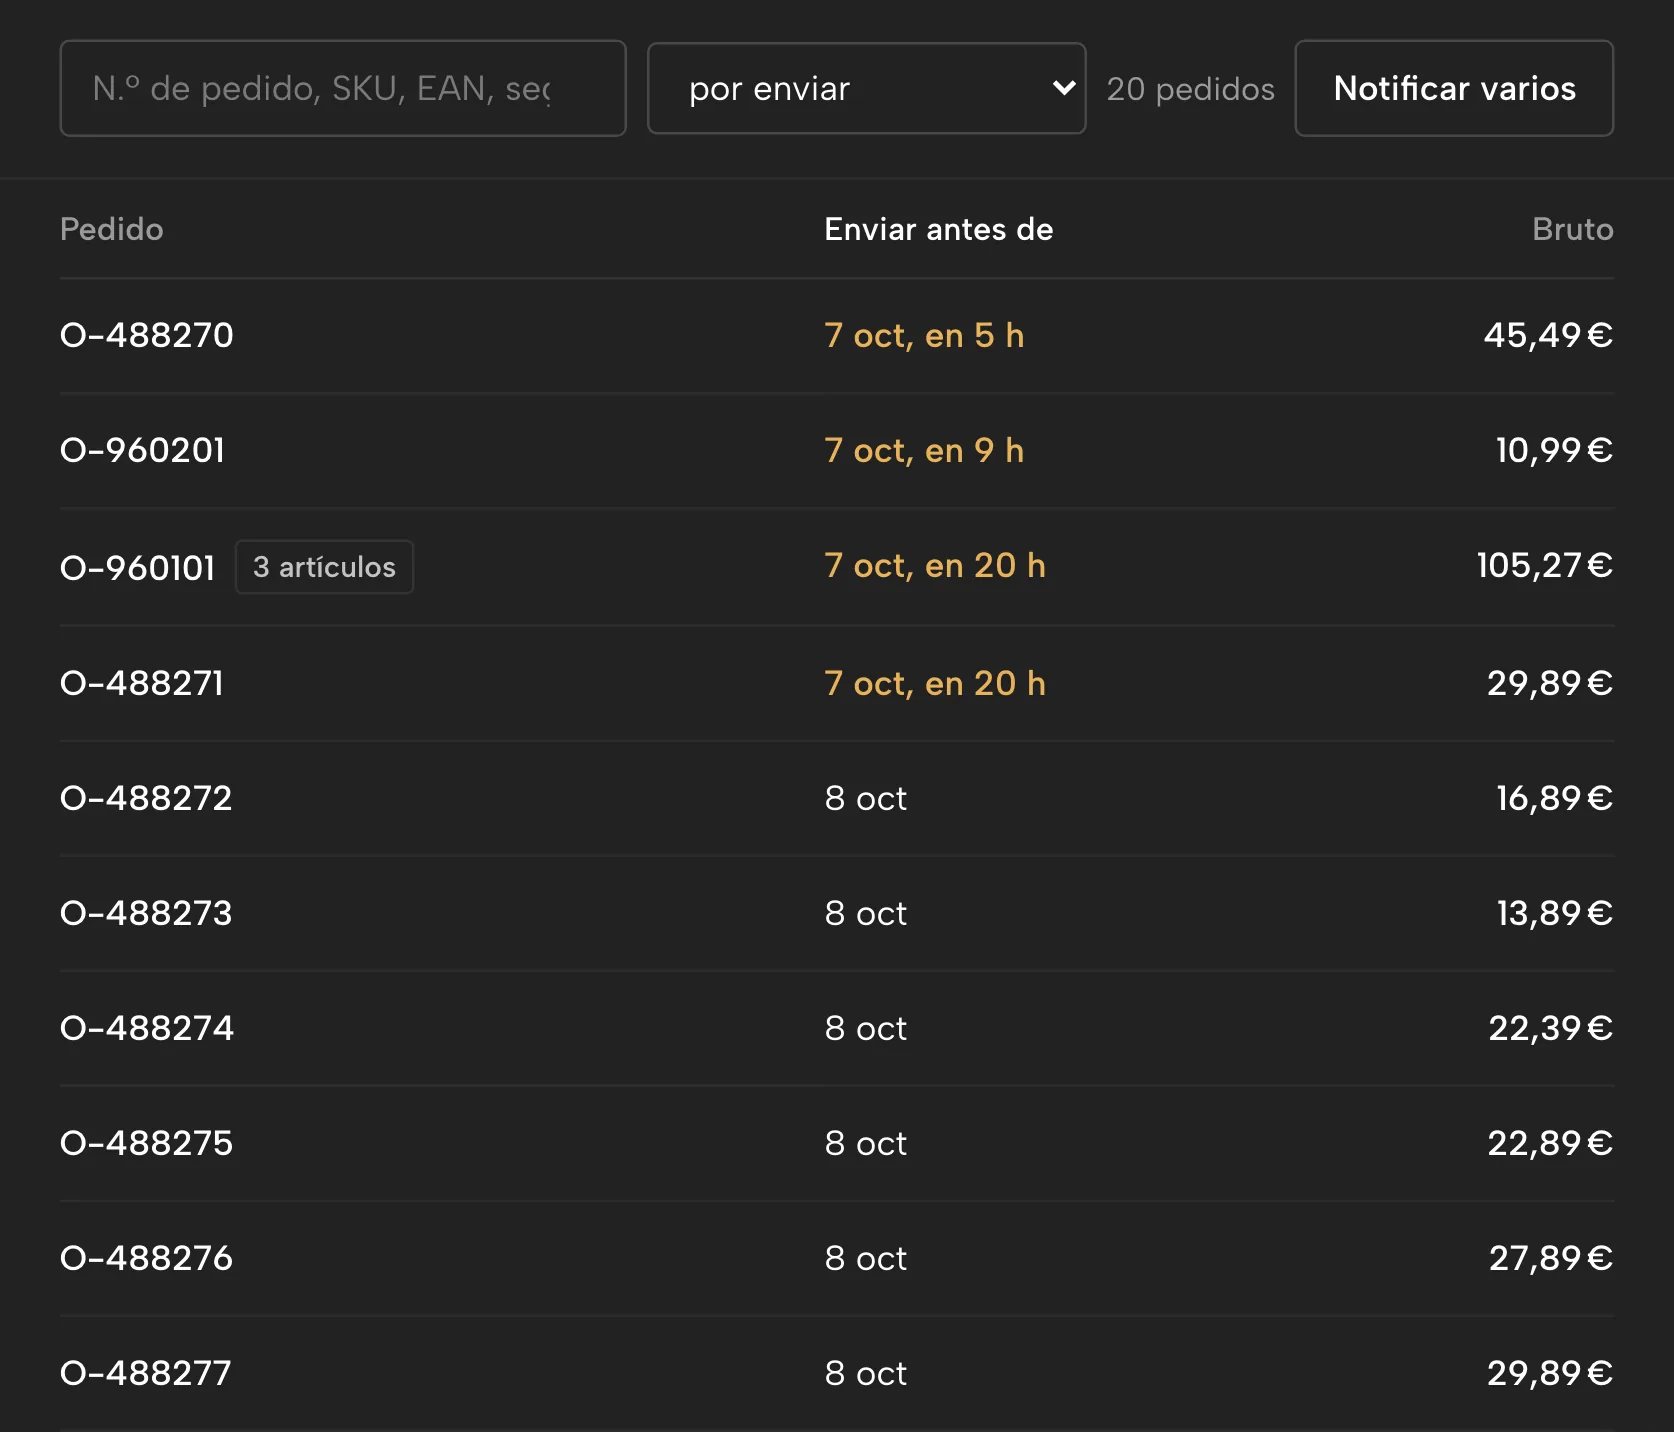The width and height of the screenshot is (1674, 1432).
Task: Open order O-488275
Action: click(146, 1143)
